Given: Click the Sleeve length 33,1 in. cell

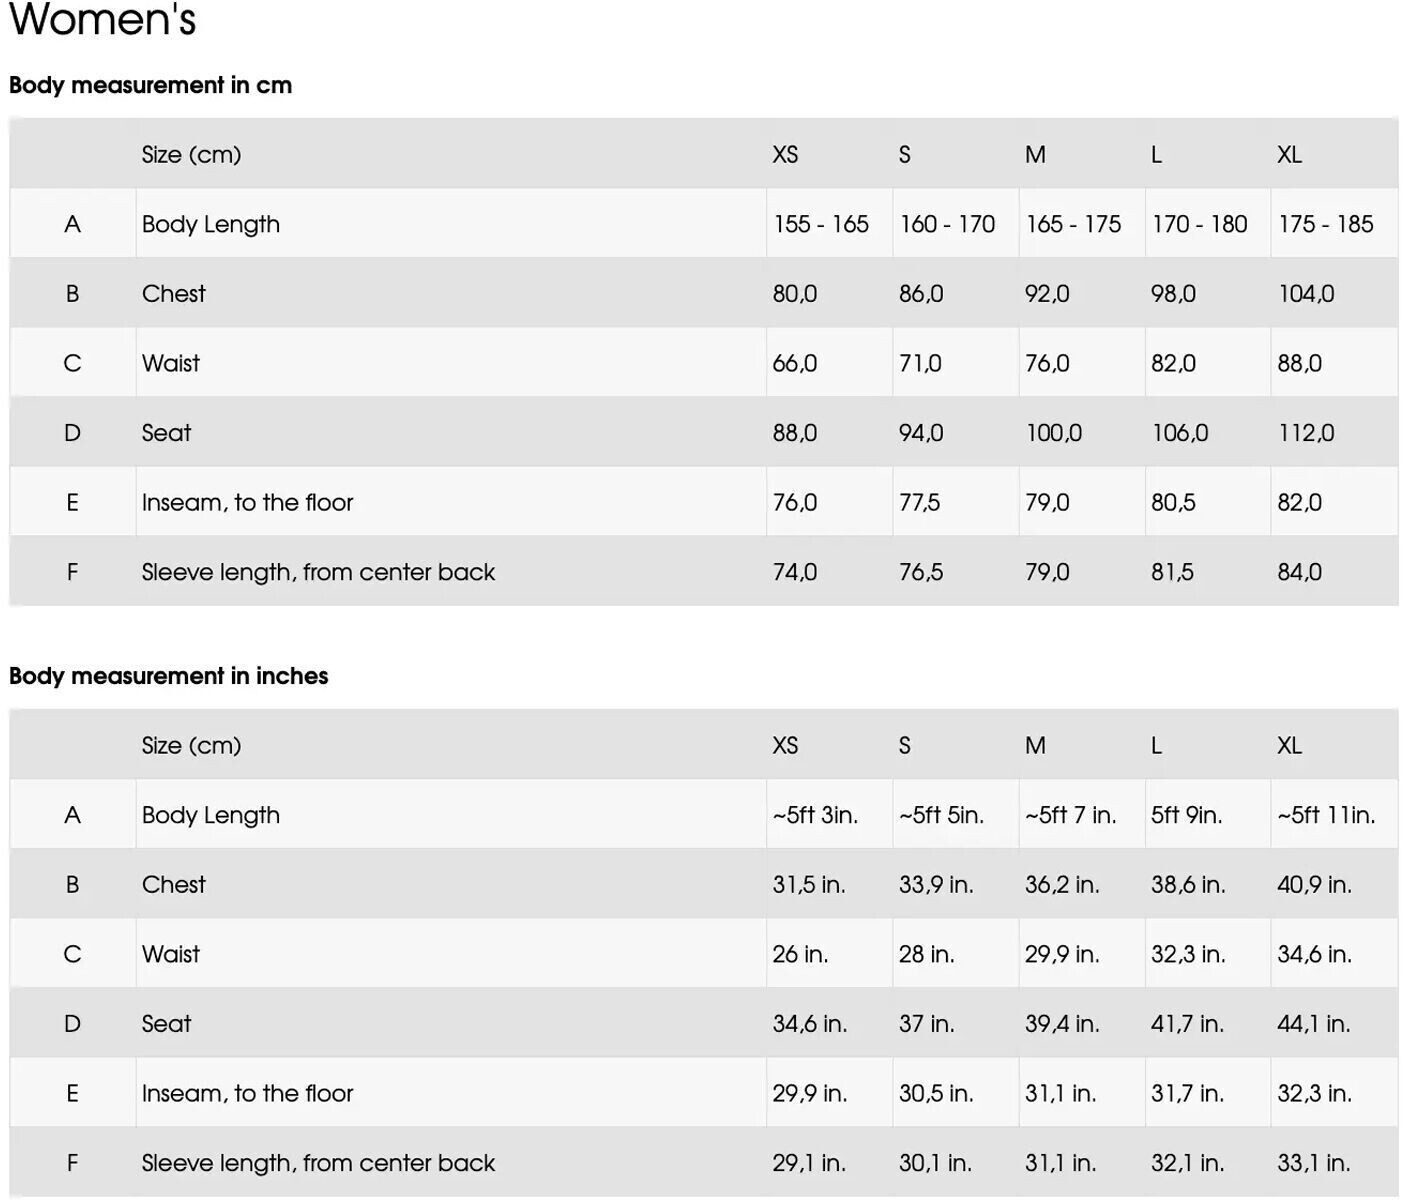Looking at the screenshot, I should click(1313, 1163).
